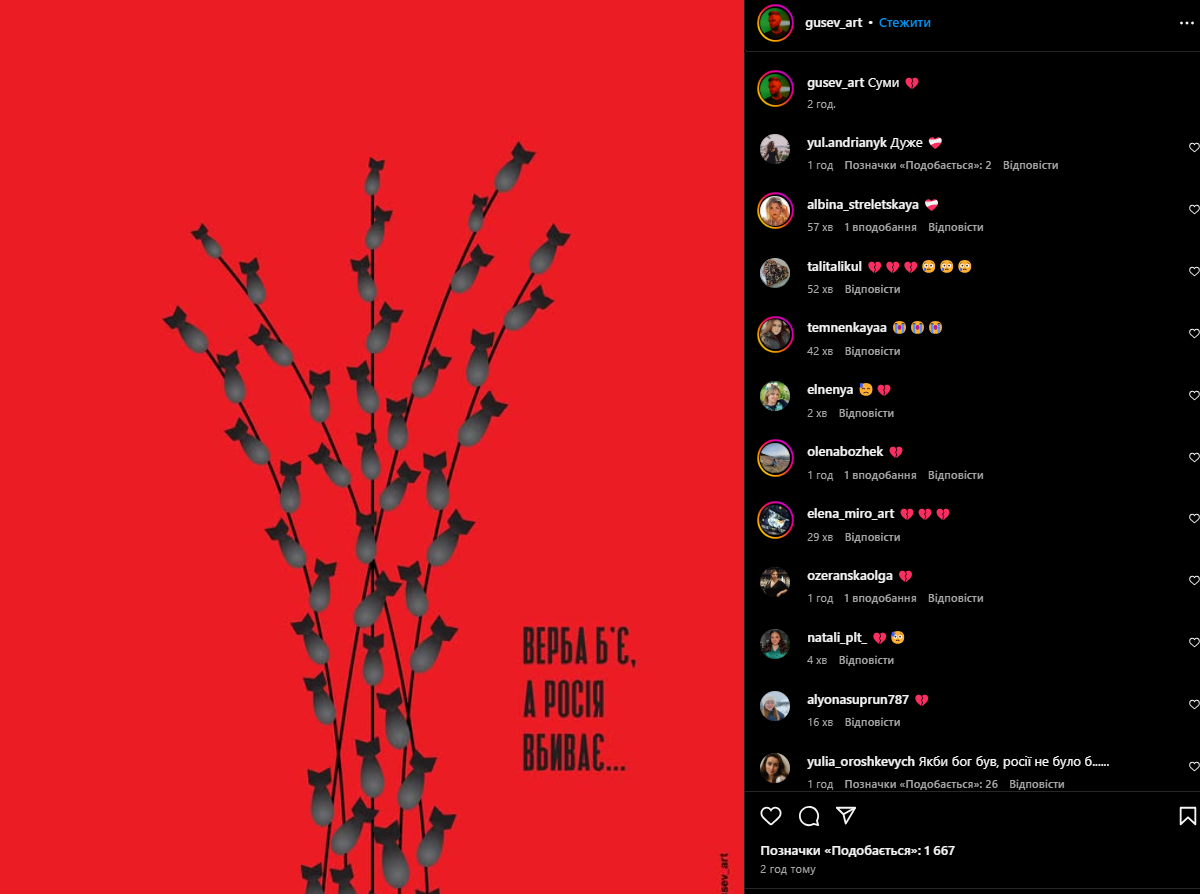The height and width of the screenshot is (894, 1200).
Task: Reply to yulia_oroshkevych via Відповісти
Action: (1037, 784)
